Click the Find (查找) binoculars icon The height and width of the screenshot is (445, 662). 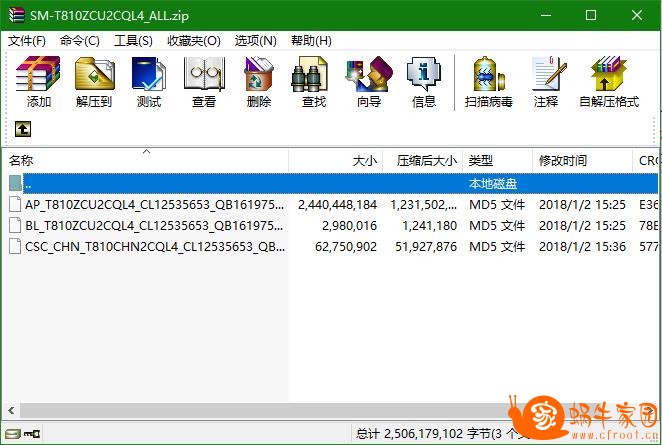point(309,74)
